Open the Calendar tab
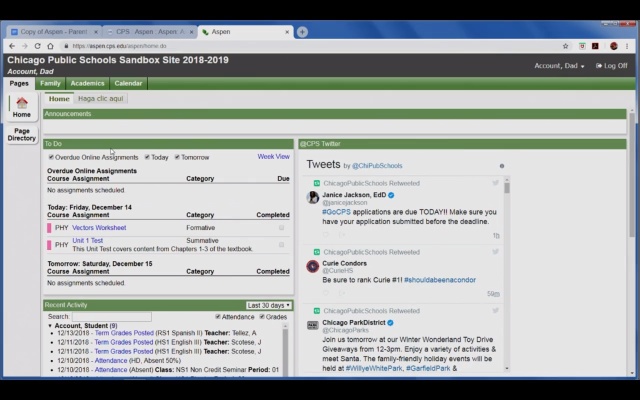This screenshot has width=640, height=400. pos(128,83)
